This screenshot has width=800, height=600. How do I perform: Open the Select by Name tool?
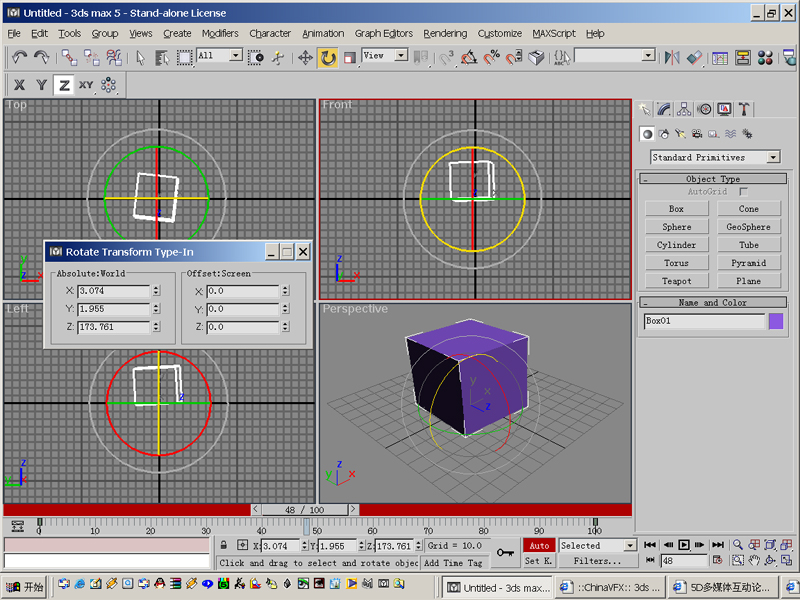coord(162,57)
